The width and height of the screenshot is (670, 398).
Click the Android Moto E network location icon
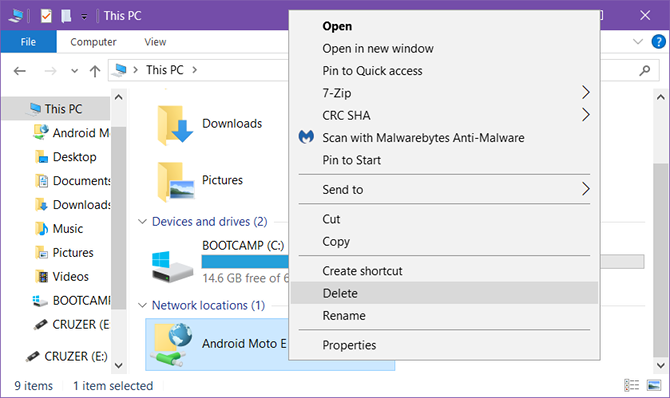click(172, 345)
